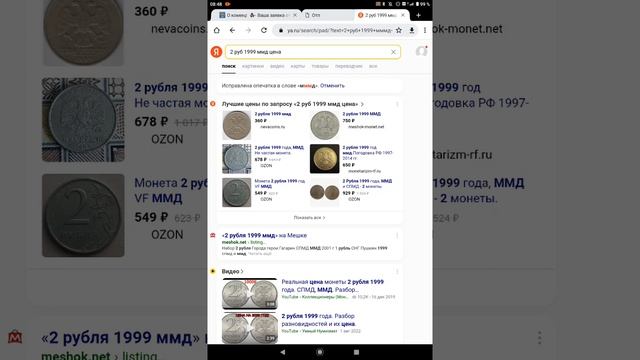Switch to the first 'О' browser tab
Viewport: 640px width, 360px height.
tap(233, 15)
